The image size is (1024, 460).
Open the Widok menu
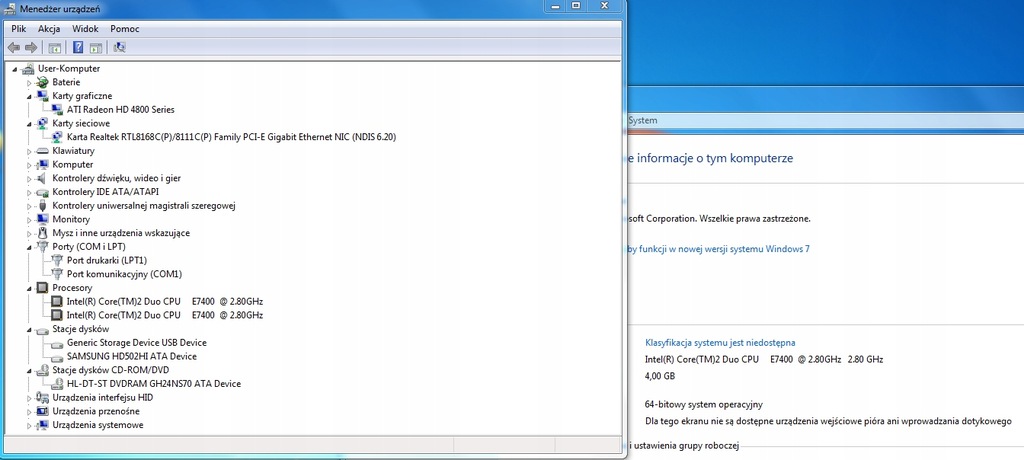point(86,29)
